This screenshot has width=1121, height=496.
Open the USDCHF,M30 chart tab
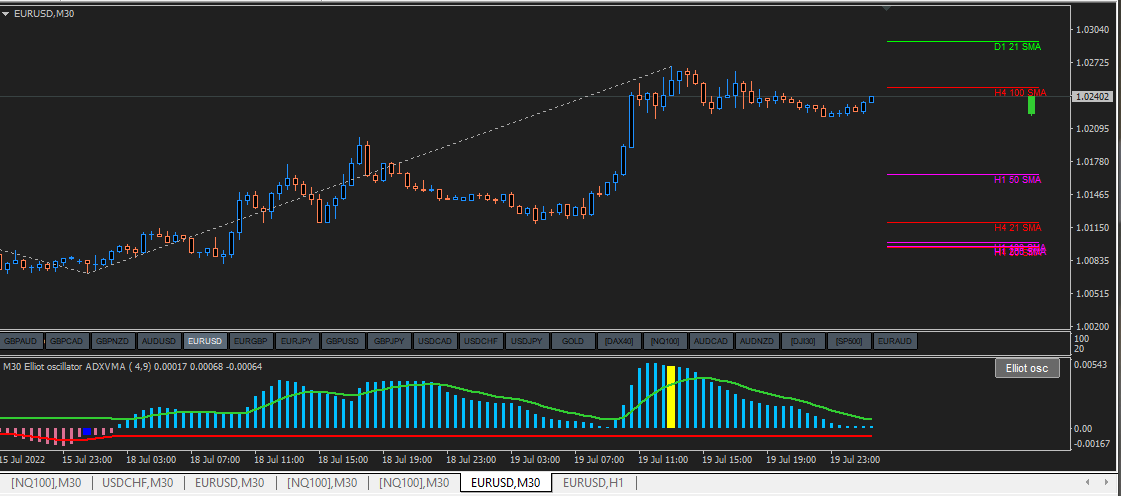point(138,484)
